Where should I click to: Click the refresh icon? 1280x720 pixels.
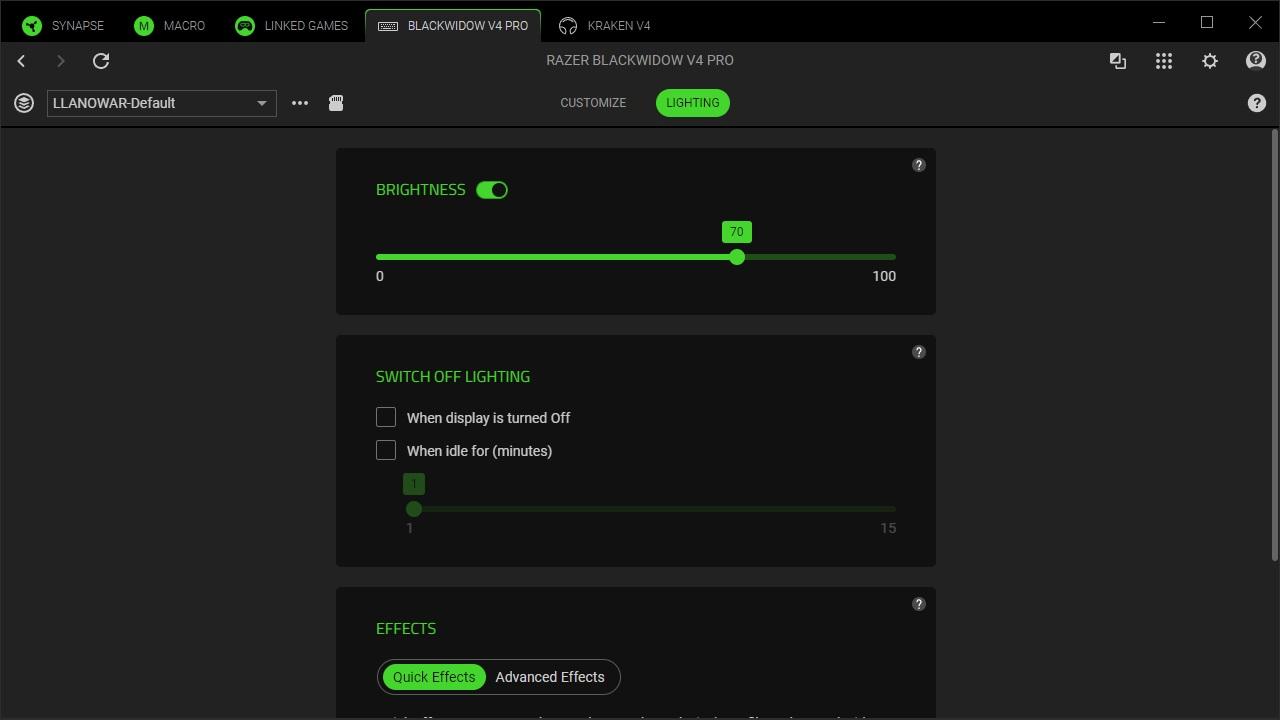[x=101, y=61]
